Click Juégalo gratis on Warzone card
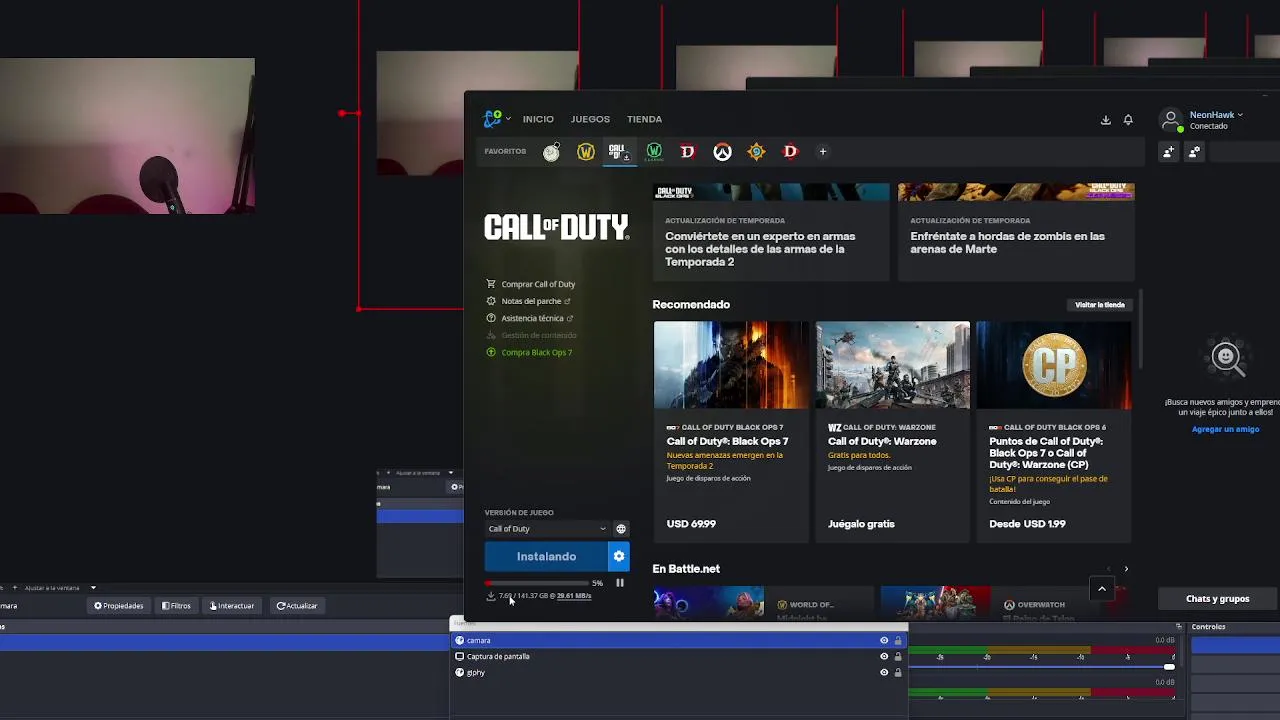The image size is (1280, 720). 861,524
